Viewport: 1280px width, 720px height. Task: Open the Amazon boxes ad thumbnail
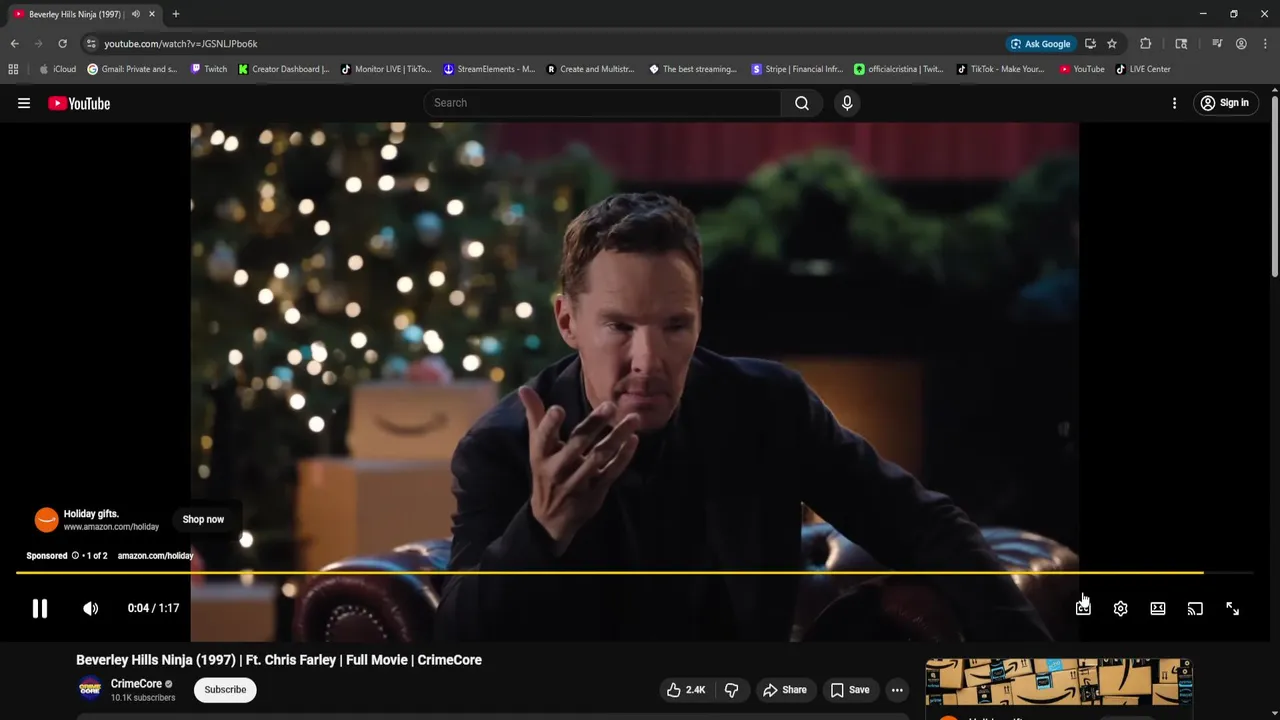[1059, 682]
